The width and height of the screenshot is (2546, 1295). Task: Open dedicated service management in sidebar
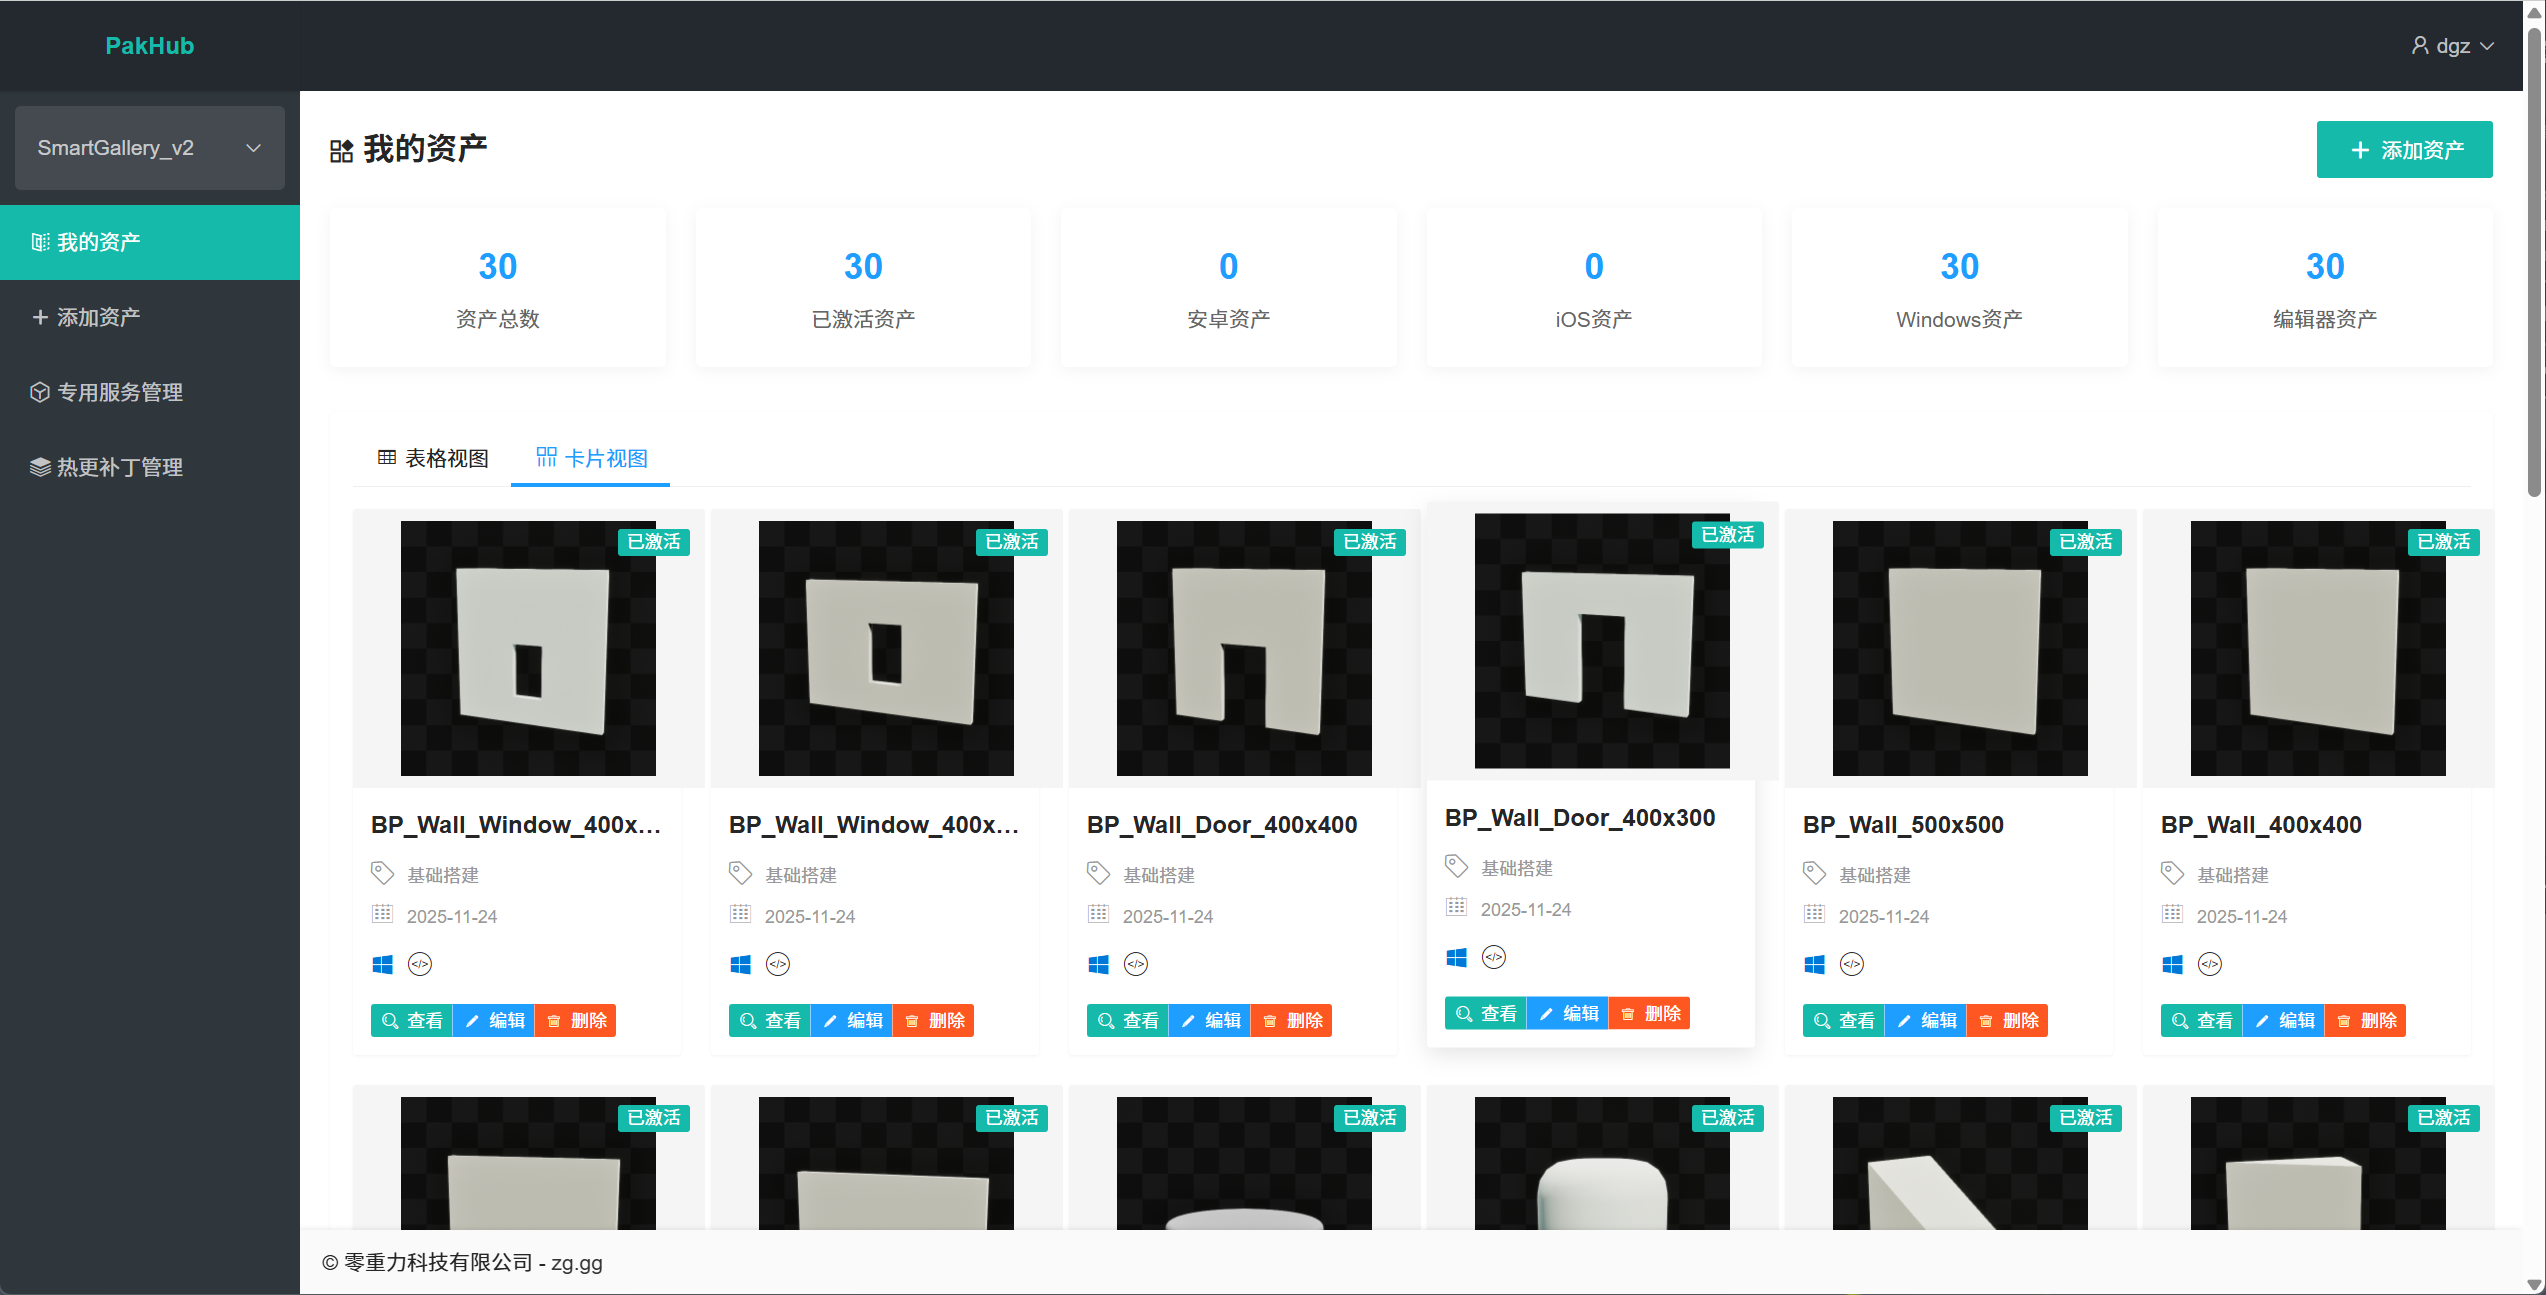(120, 392)
